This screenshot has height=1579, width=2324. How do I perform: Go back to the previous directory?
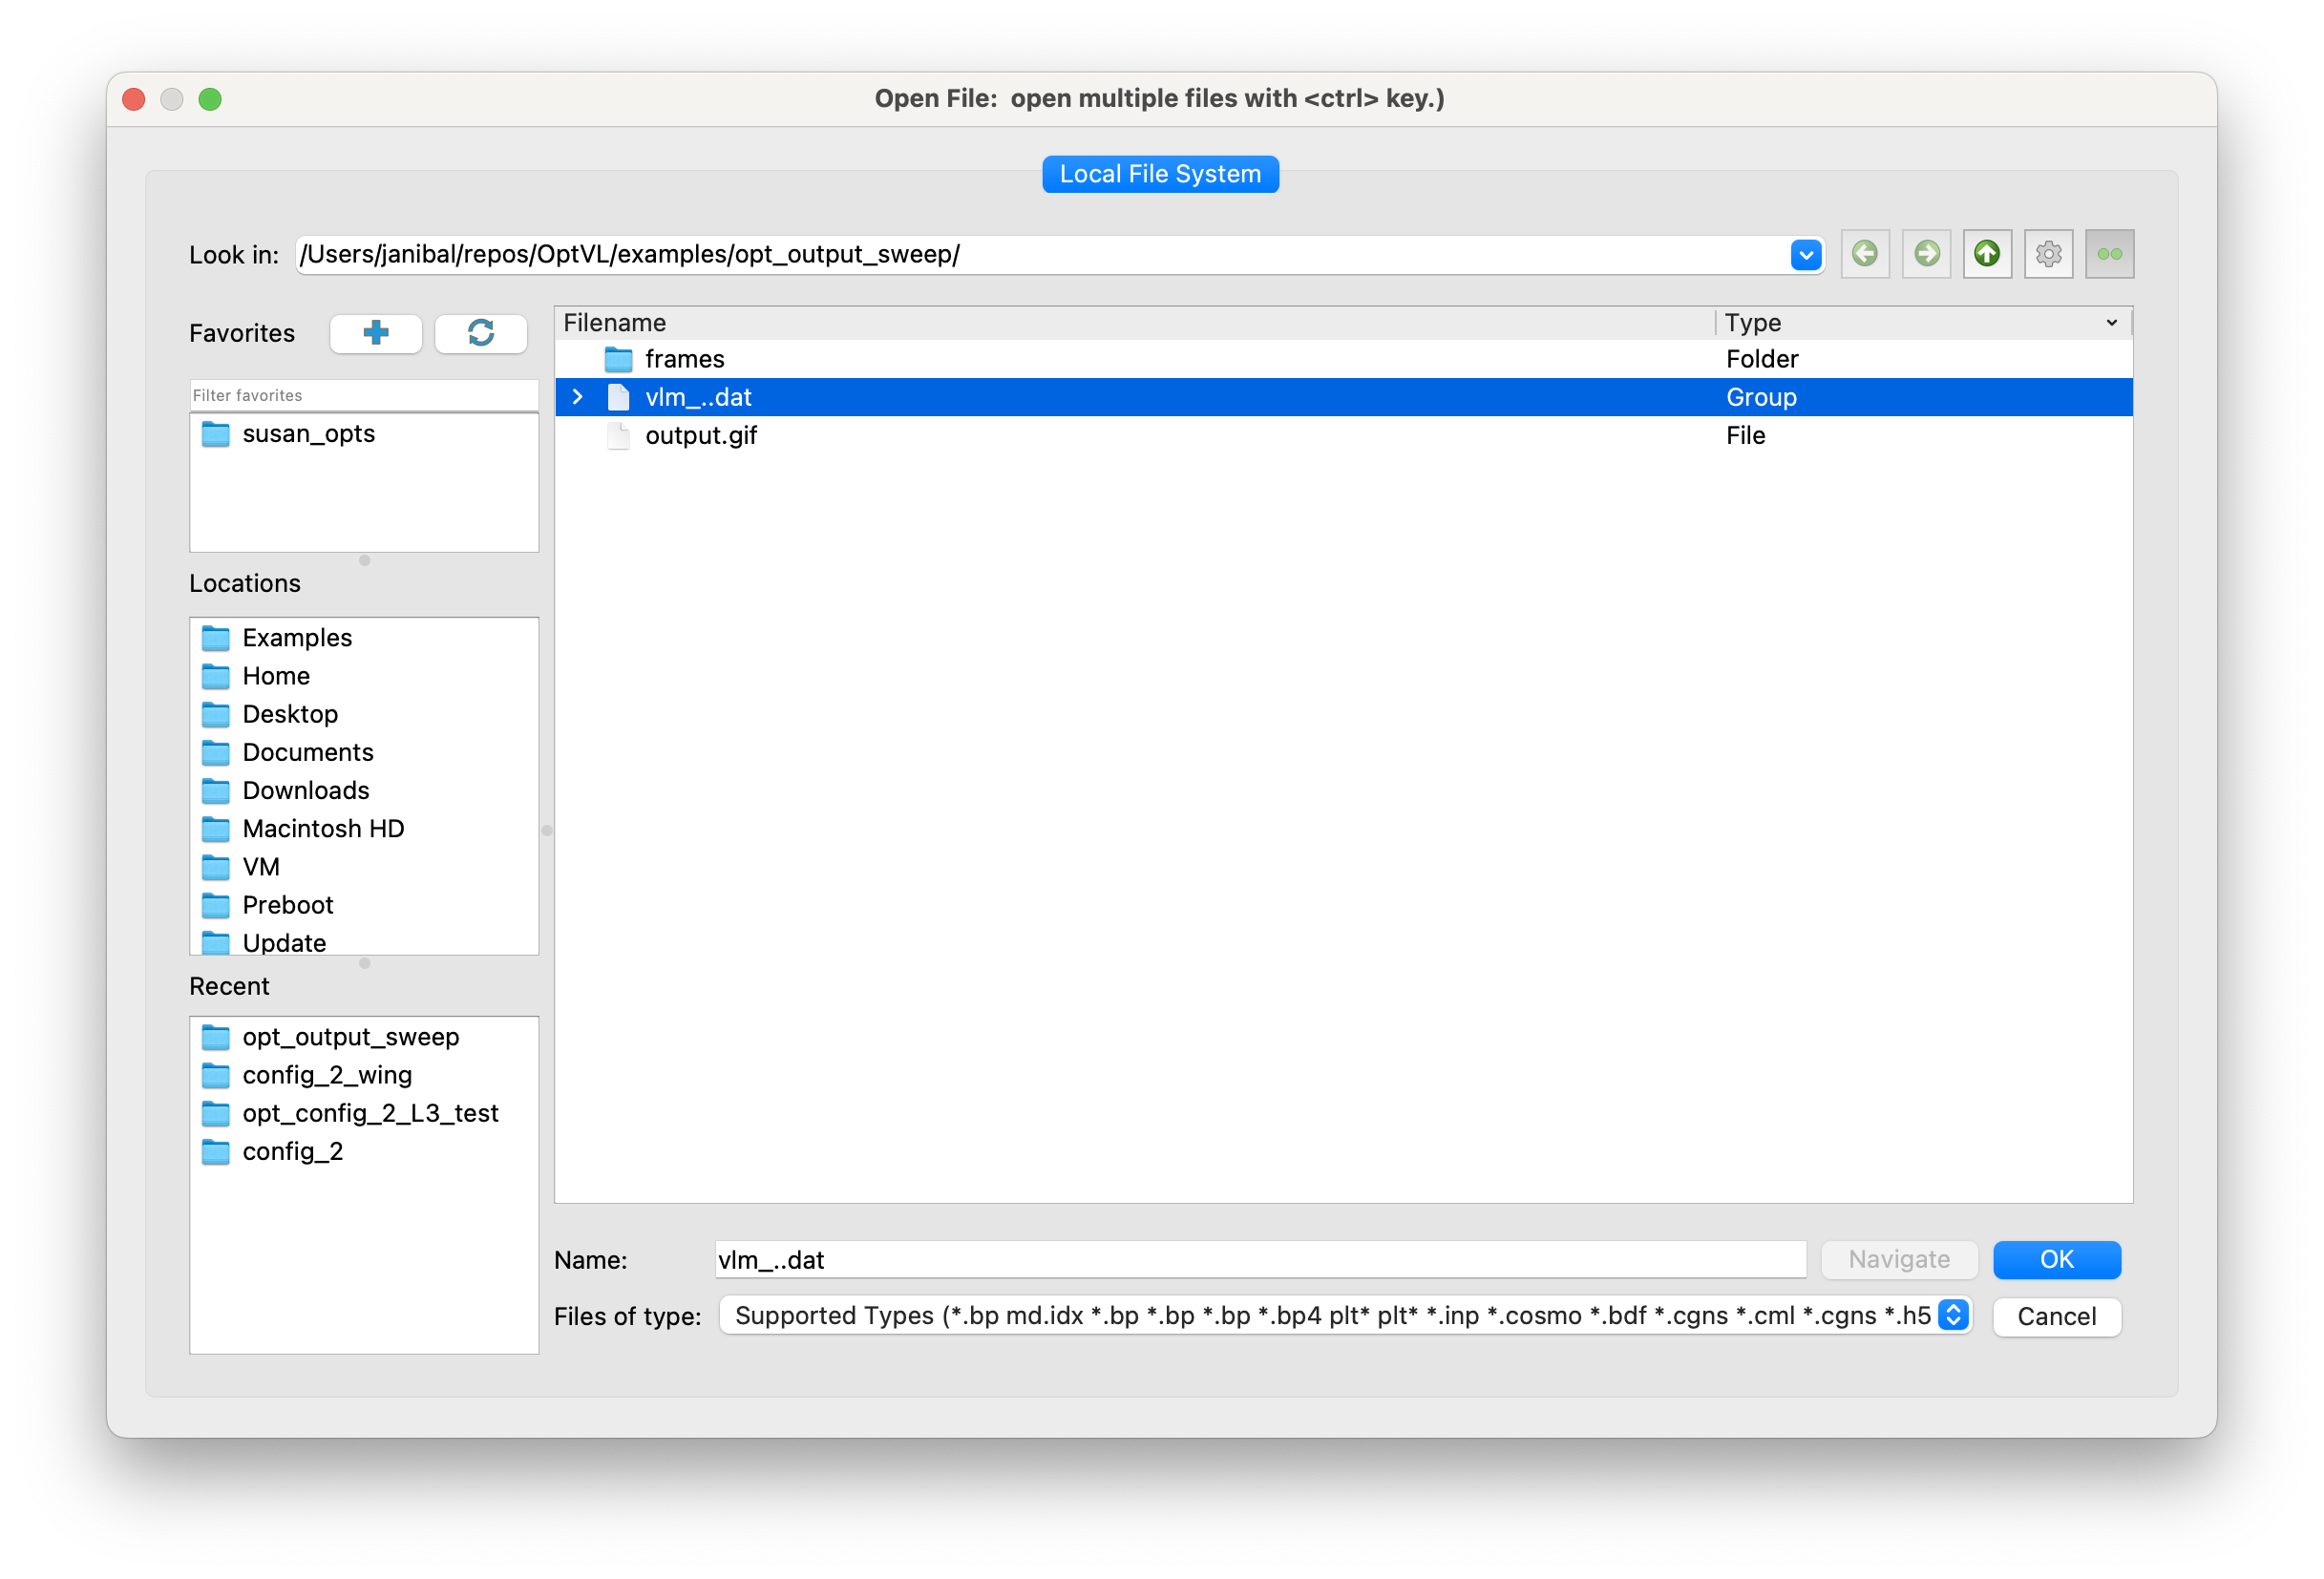tap(1865, 254)
